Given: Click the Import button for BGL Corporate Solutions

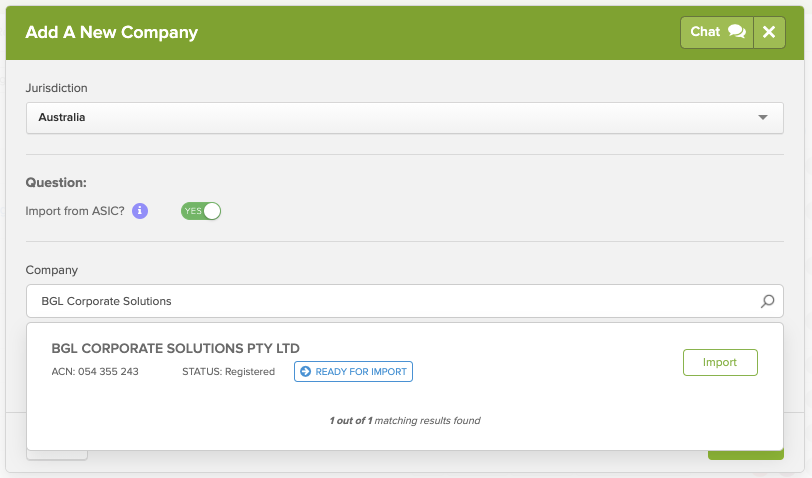Looking at the screenshot, I should pyautogui.click(x=720, y=362).
